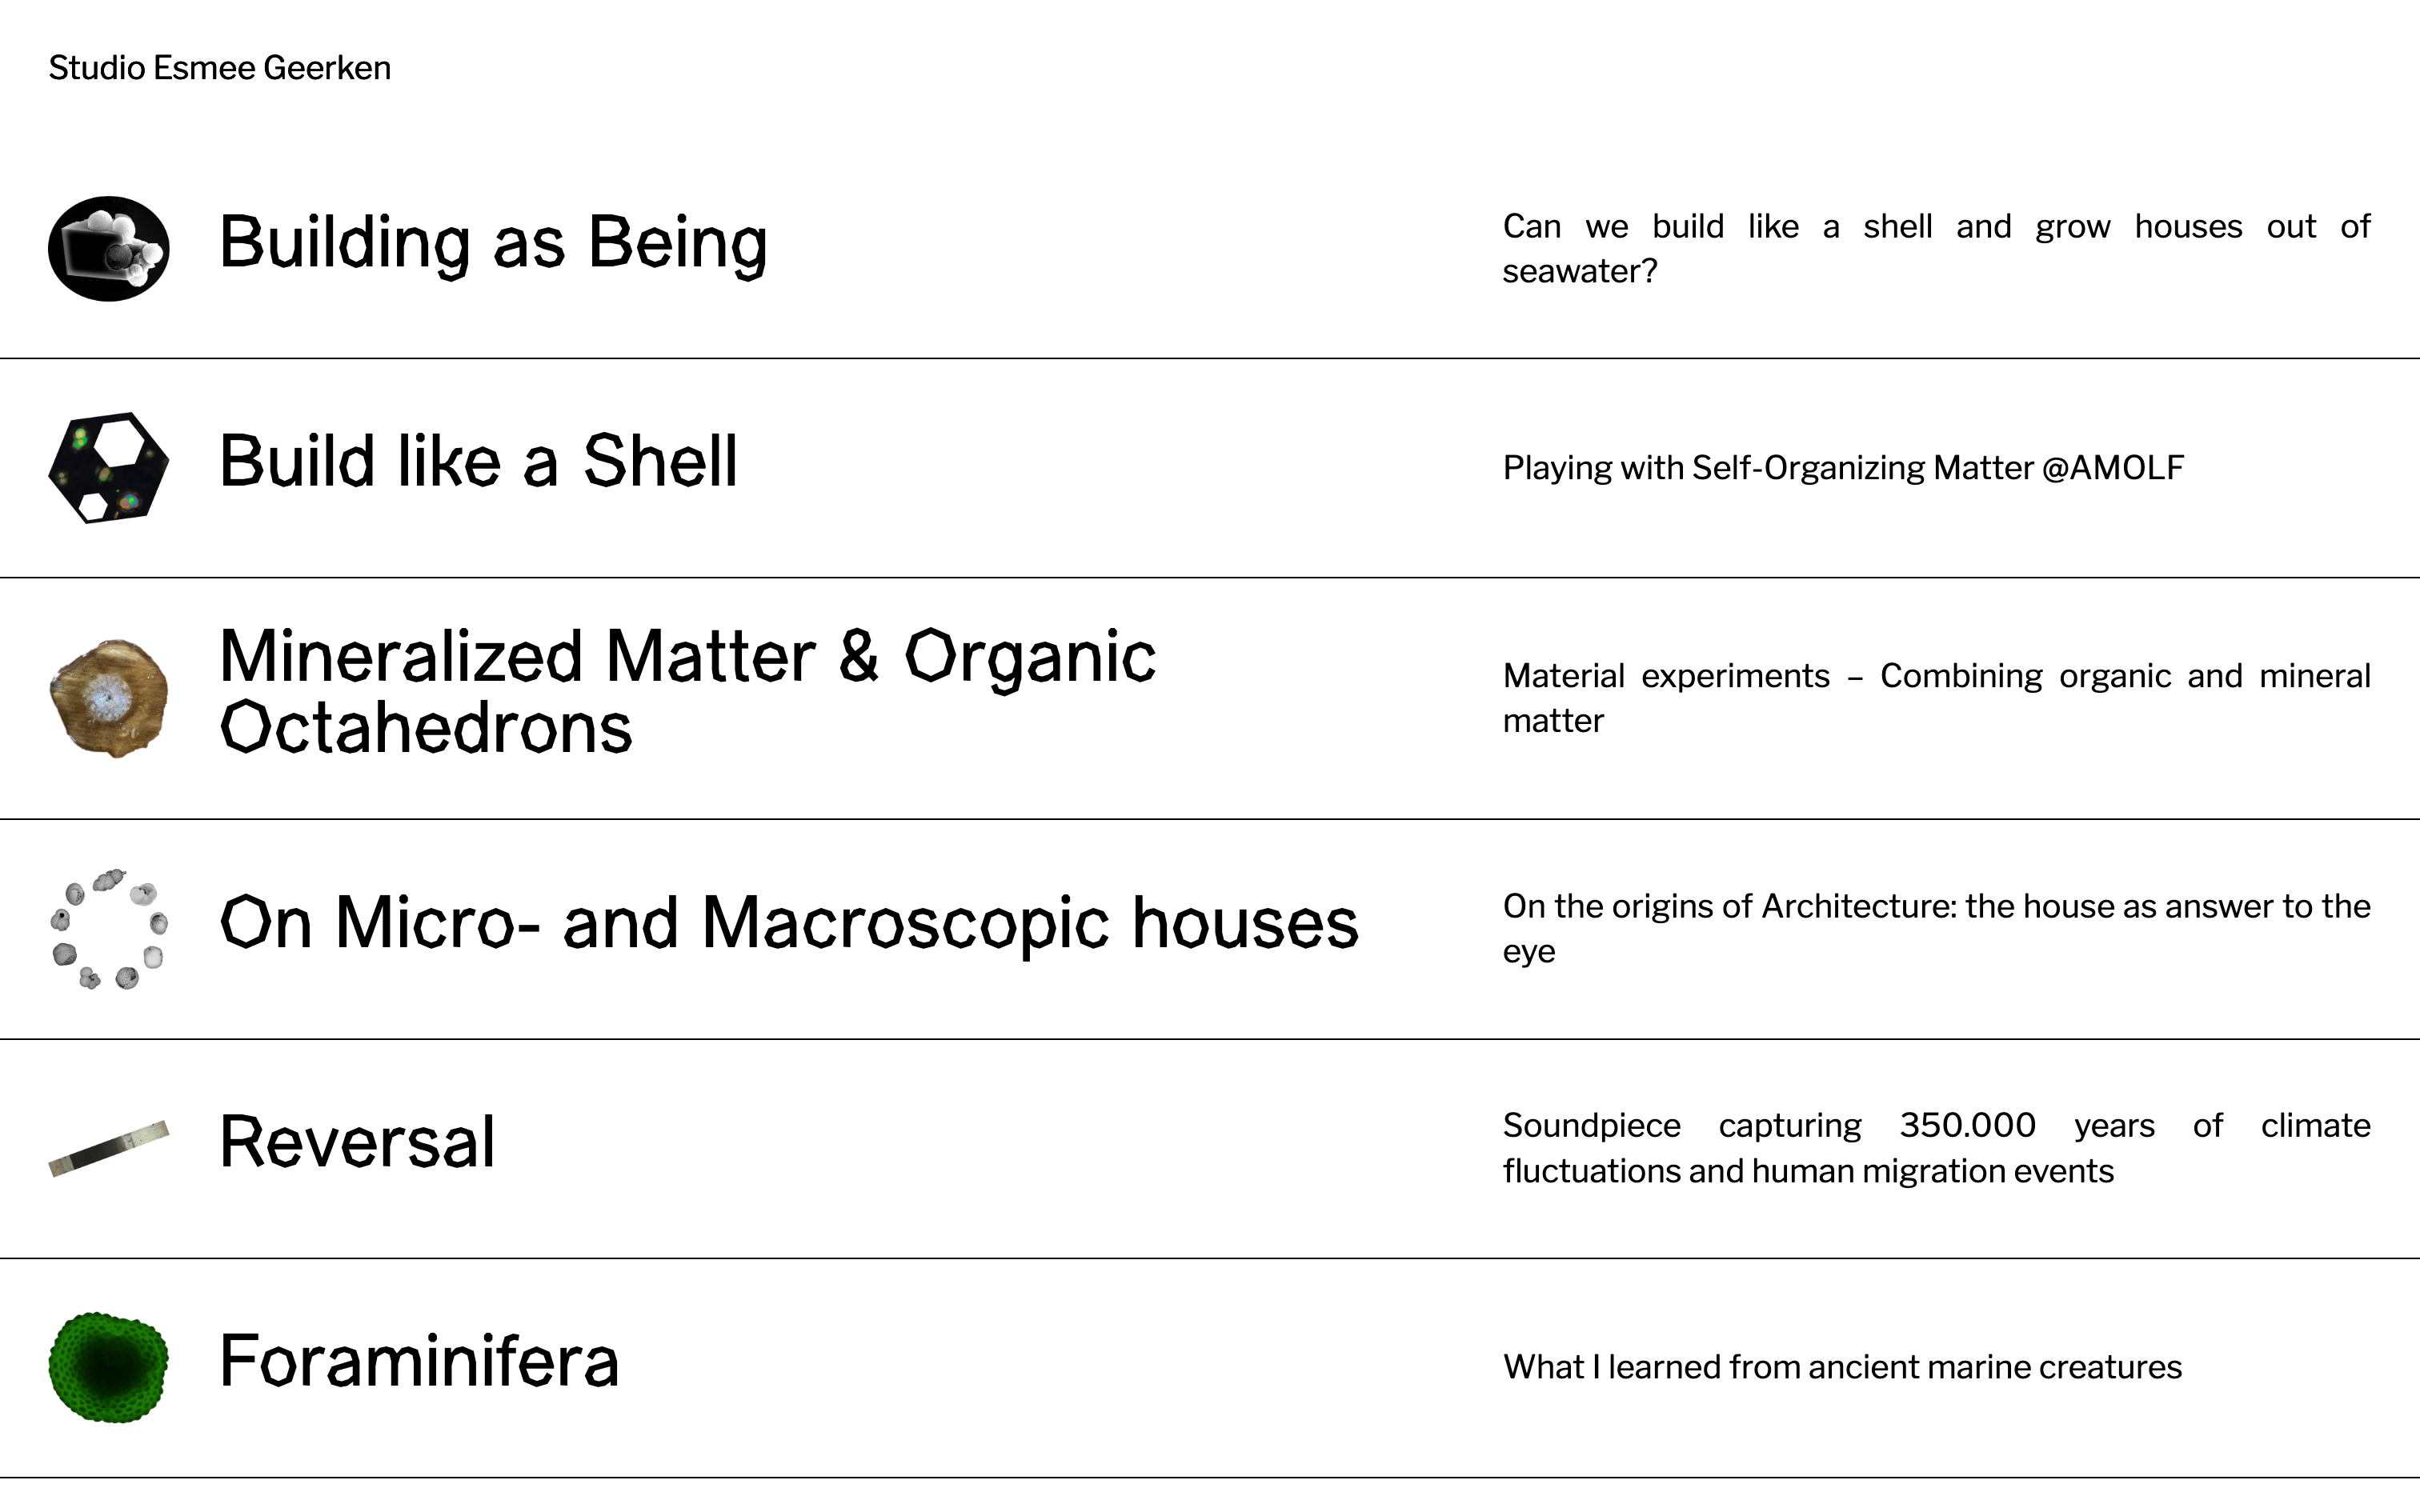Open the Build like a Shell title
This screenshot has width=2420, height=1512.
[478, 462]
